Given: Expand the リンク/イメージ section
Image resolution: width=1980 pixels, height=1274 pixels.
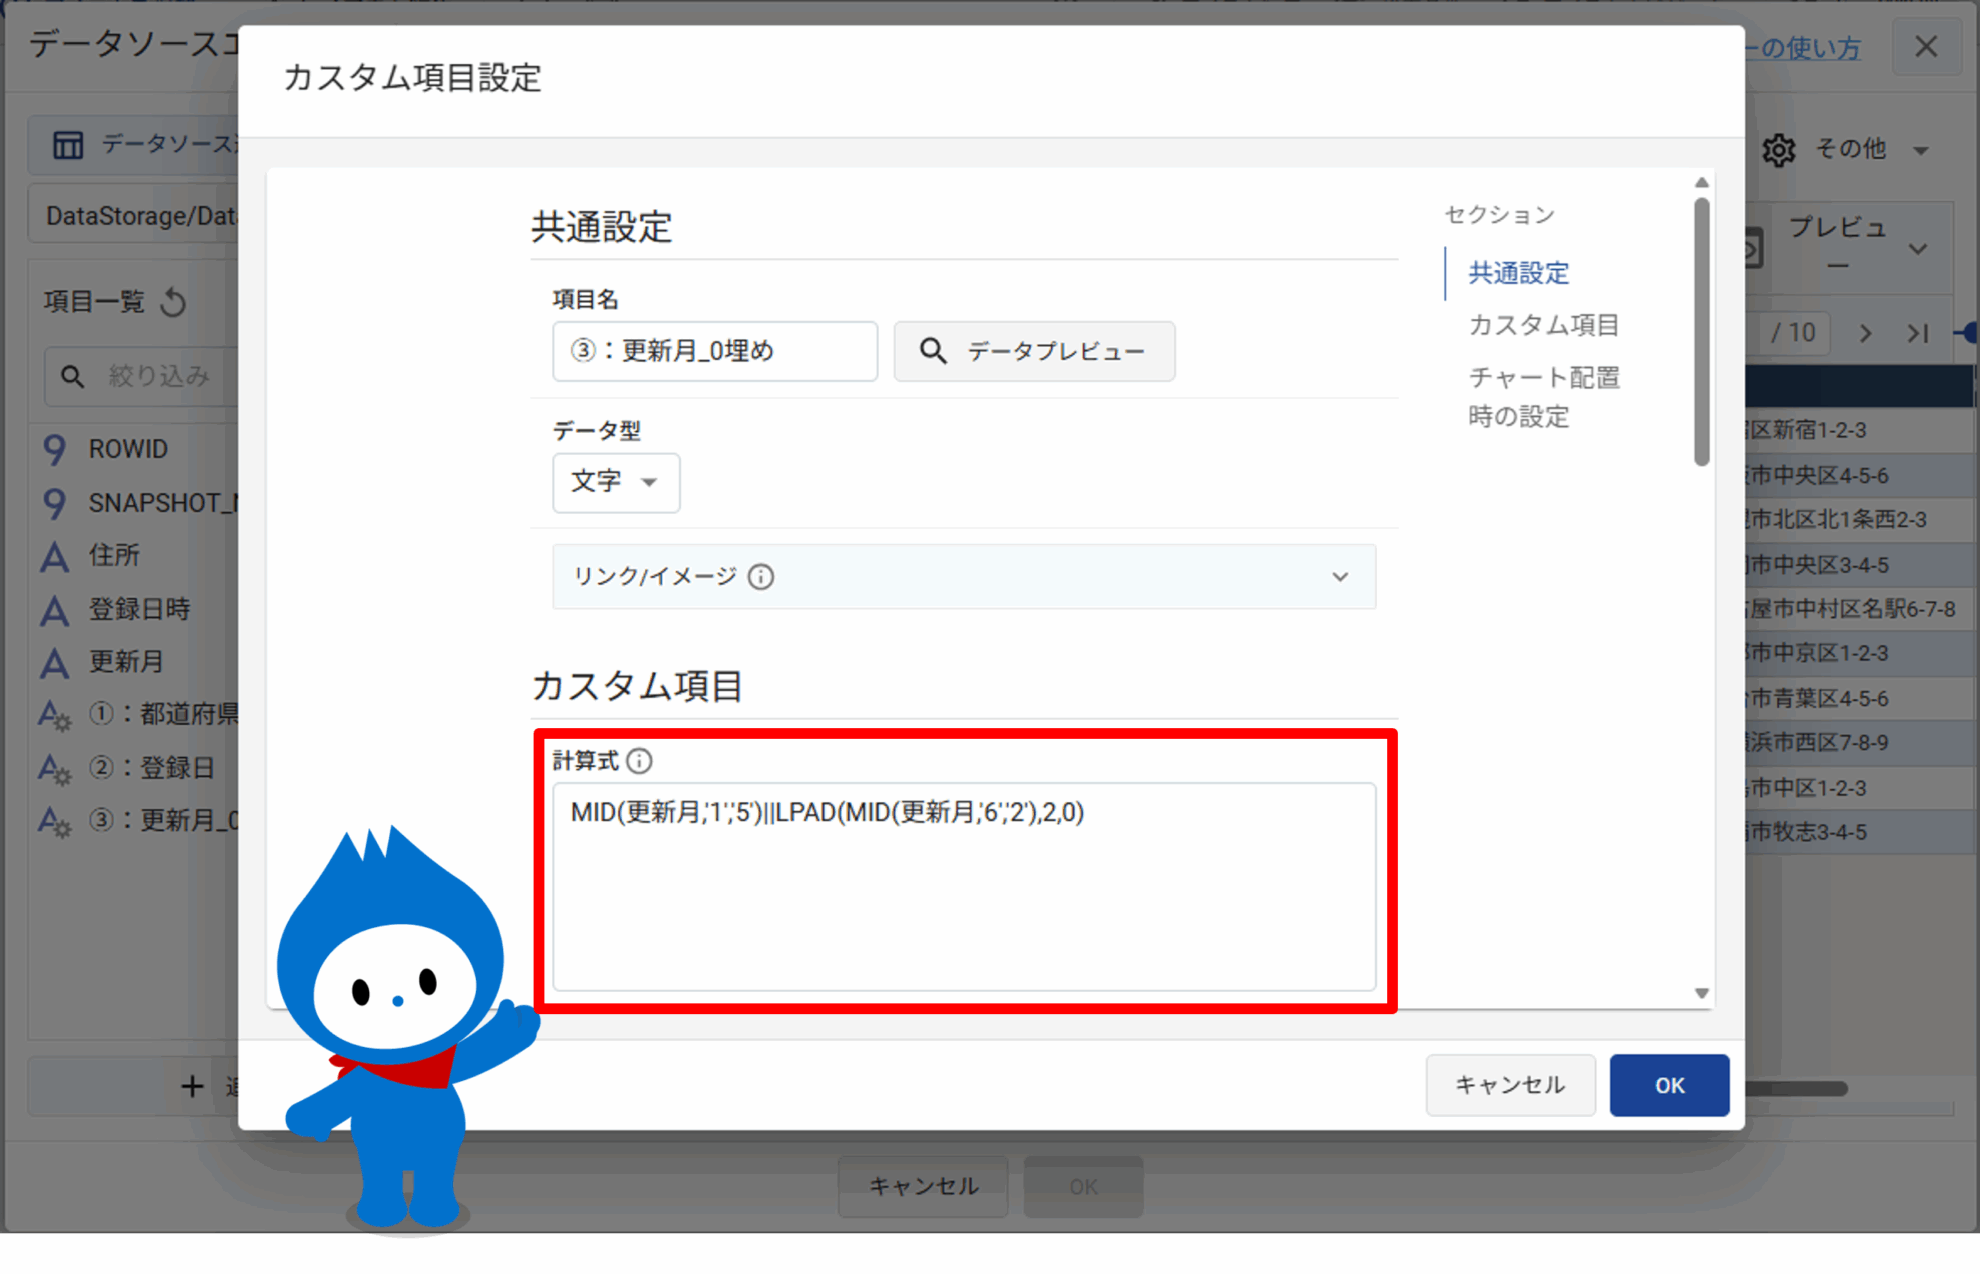Looking at the screenshot, I should 1340,577.
